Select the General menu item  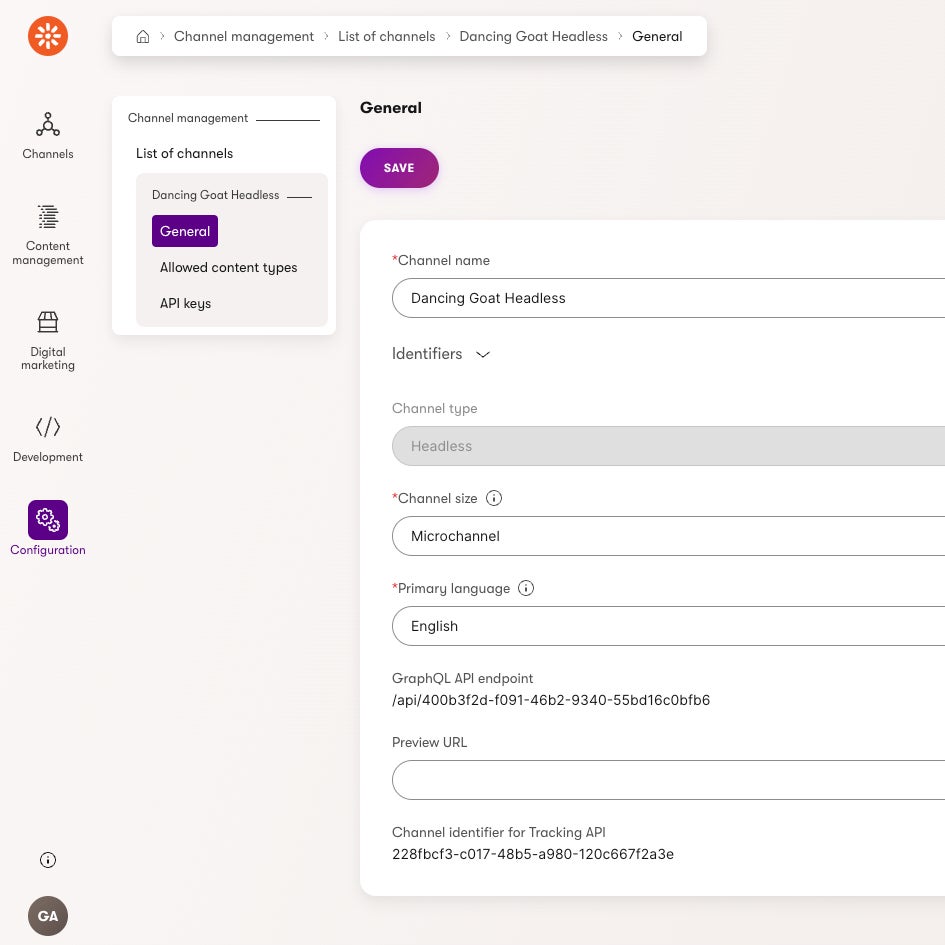(185, 231)
